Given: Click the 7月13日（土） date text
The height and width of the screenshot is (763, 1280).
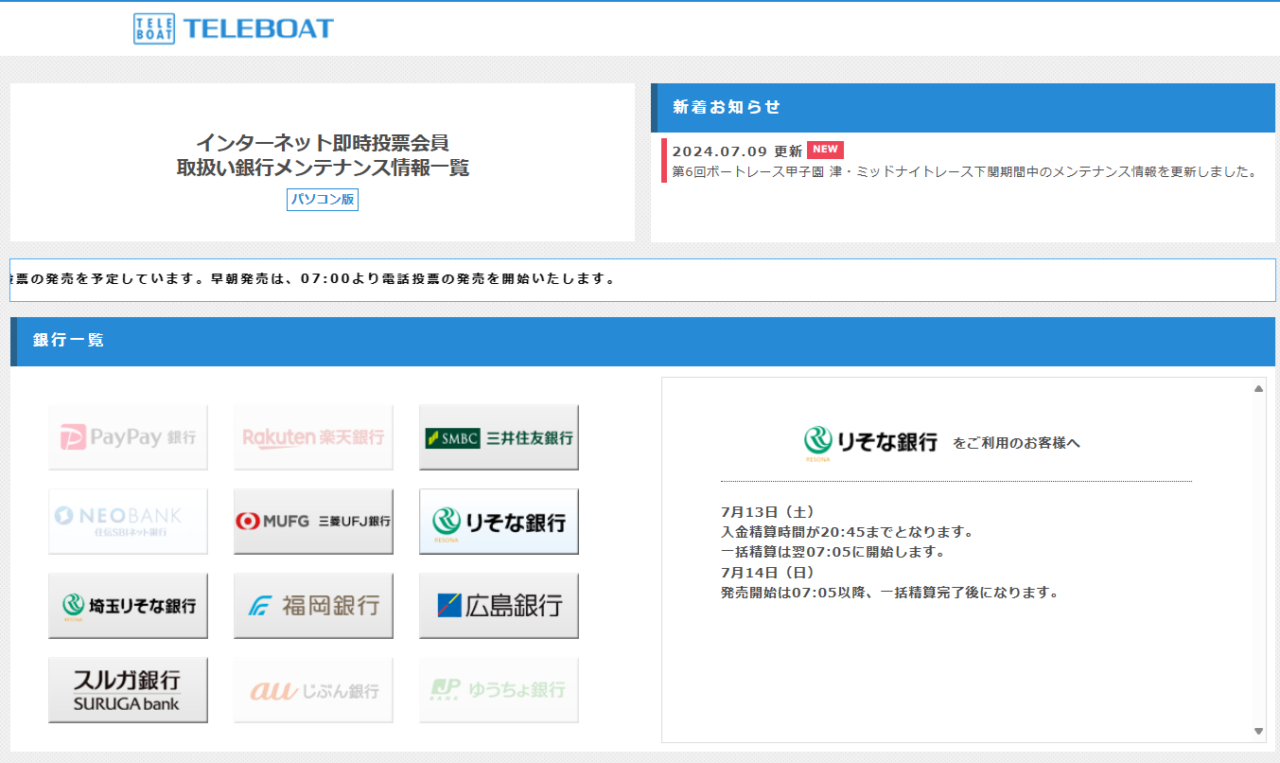Looking at the screenshot, I should 768,512.
